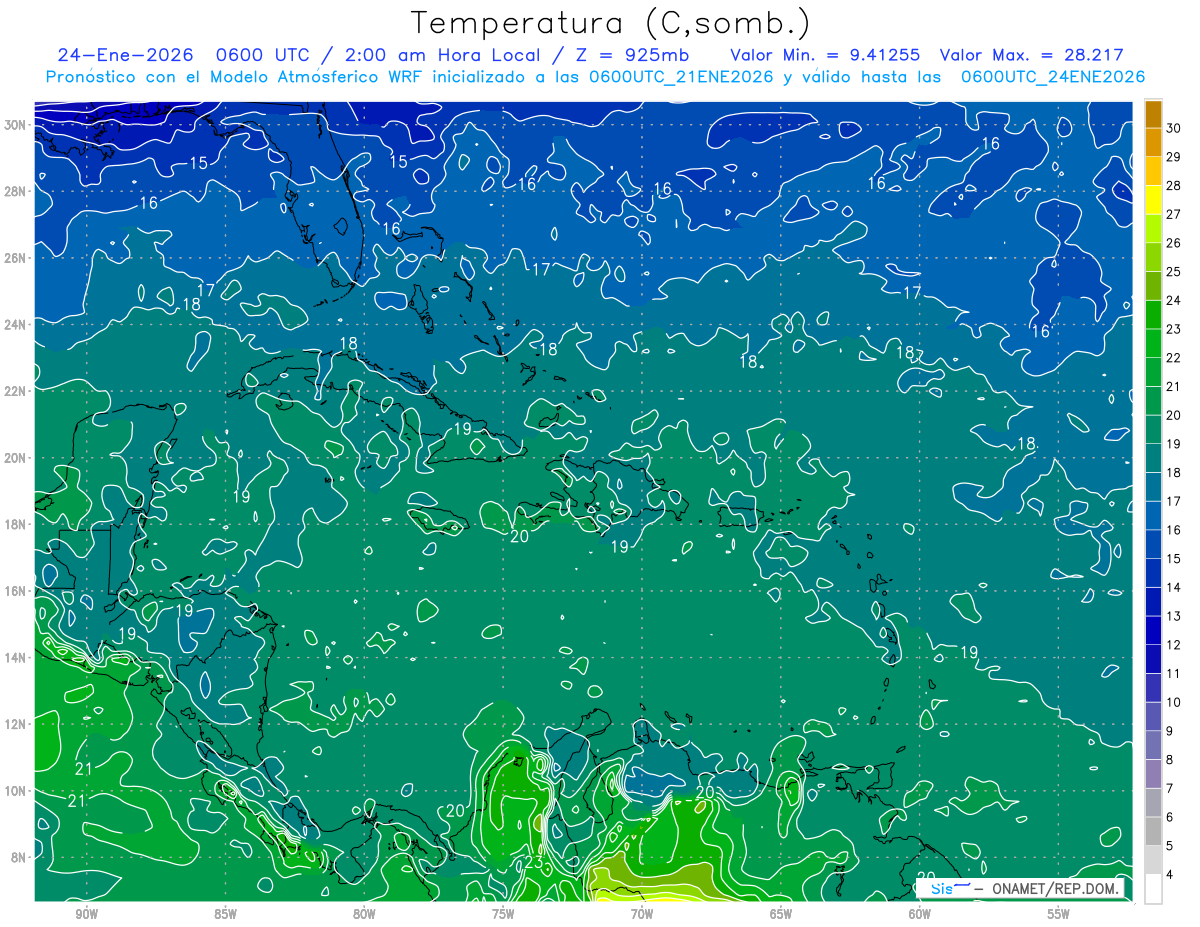The height and width of the screenshot is (927, 1200).
Task: Click the color legend value "11"
Action: (x=1174, y=673)
